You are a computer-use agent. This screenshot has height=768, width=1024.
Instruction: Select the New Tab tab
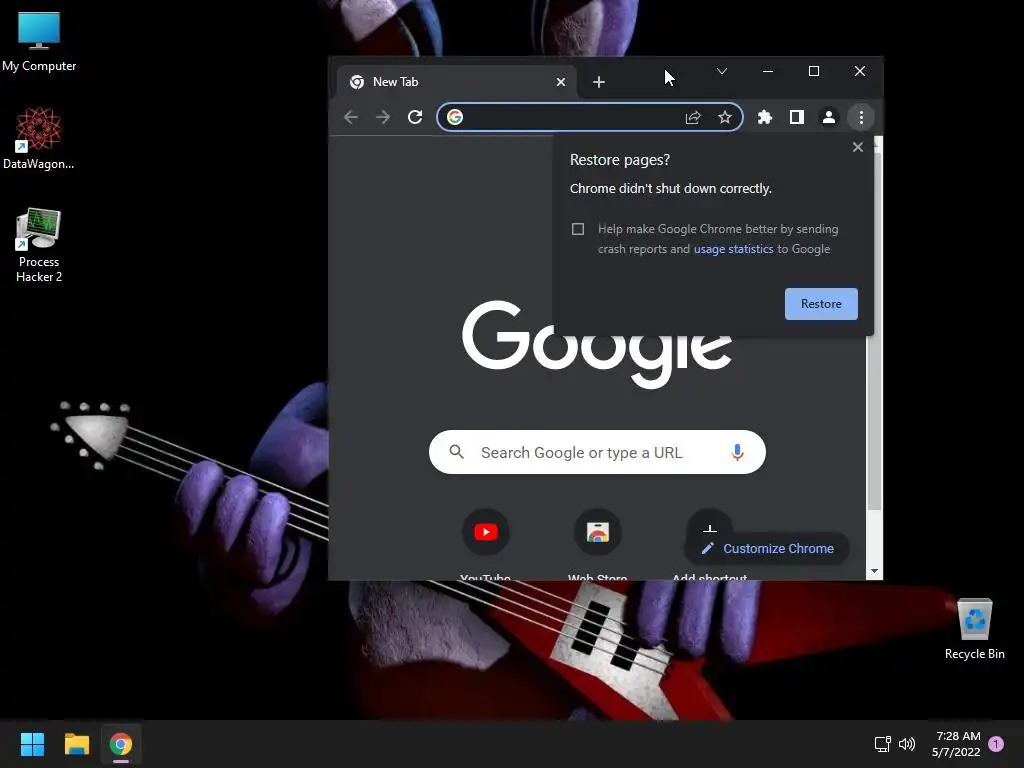456,82
